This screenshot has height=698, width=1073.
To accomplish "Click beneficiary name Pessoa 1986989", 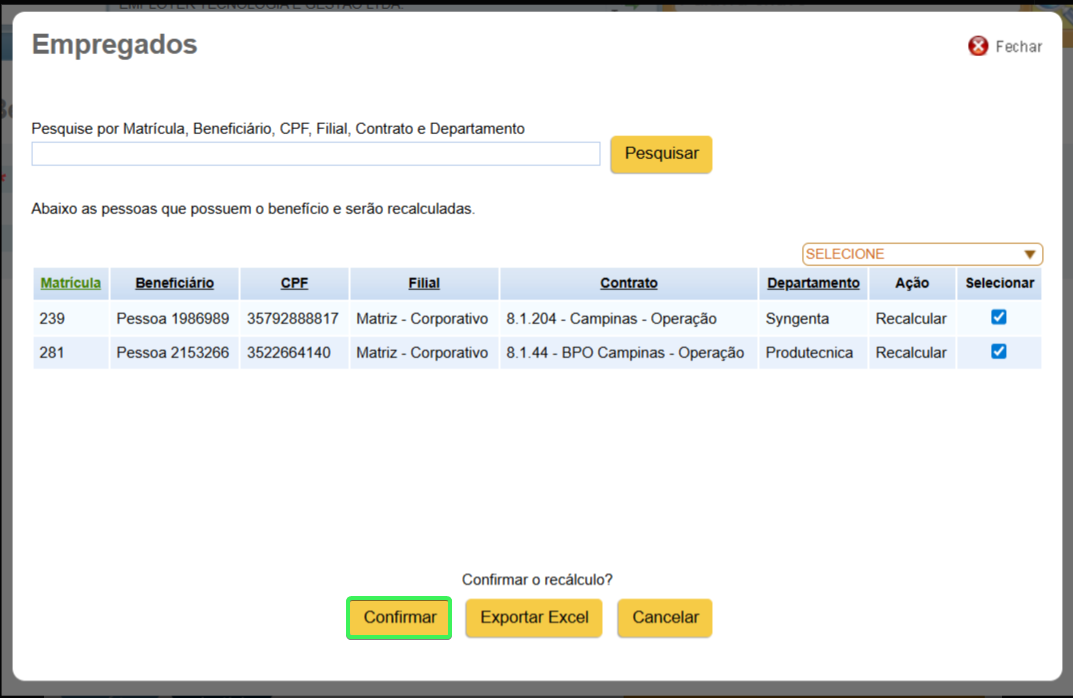I will click(x=172, y=319).
